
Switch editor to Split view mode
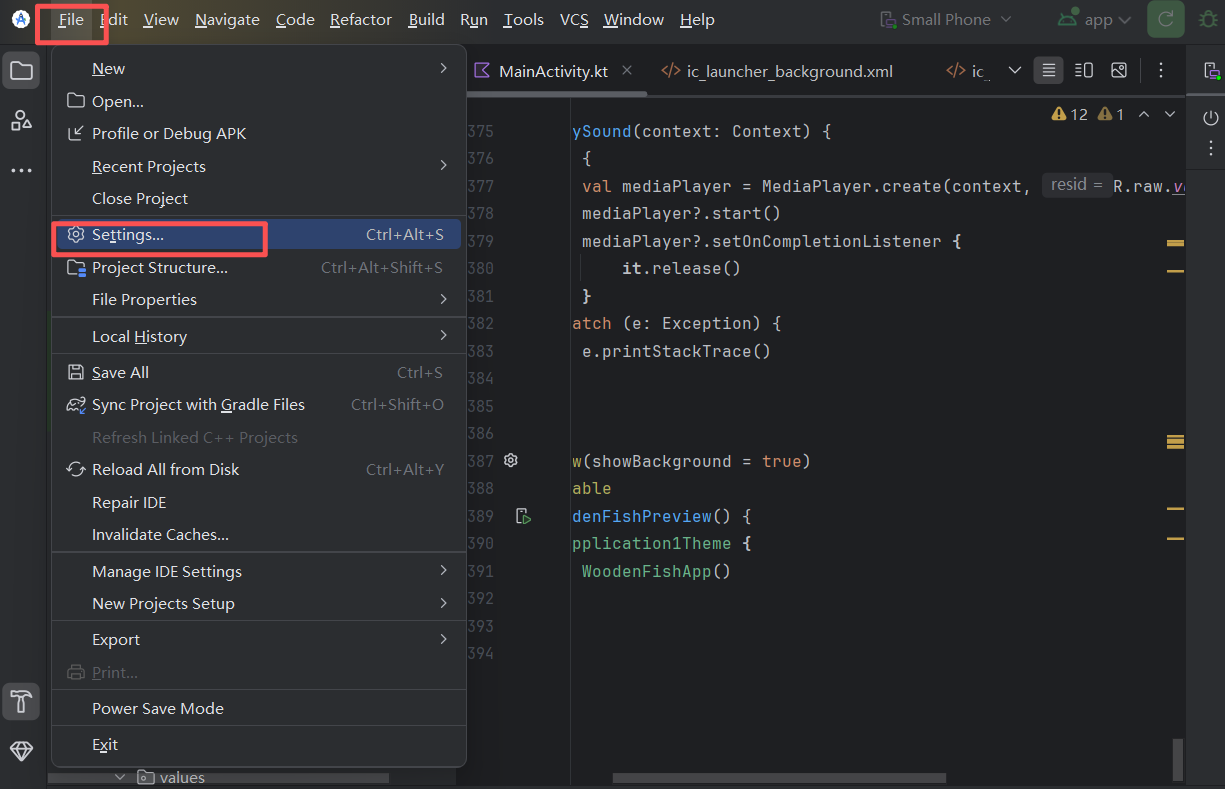pyautogui.click(x=1083, y=71)
